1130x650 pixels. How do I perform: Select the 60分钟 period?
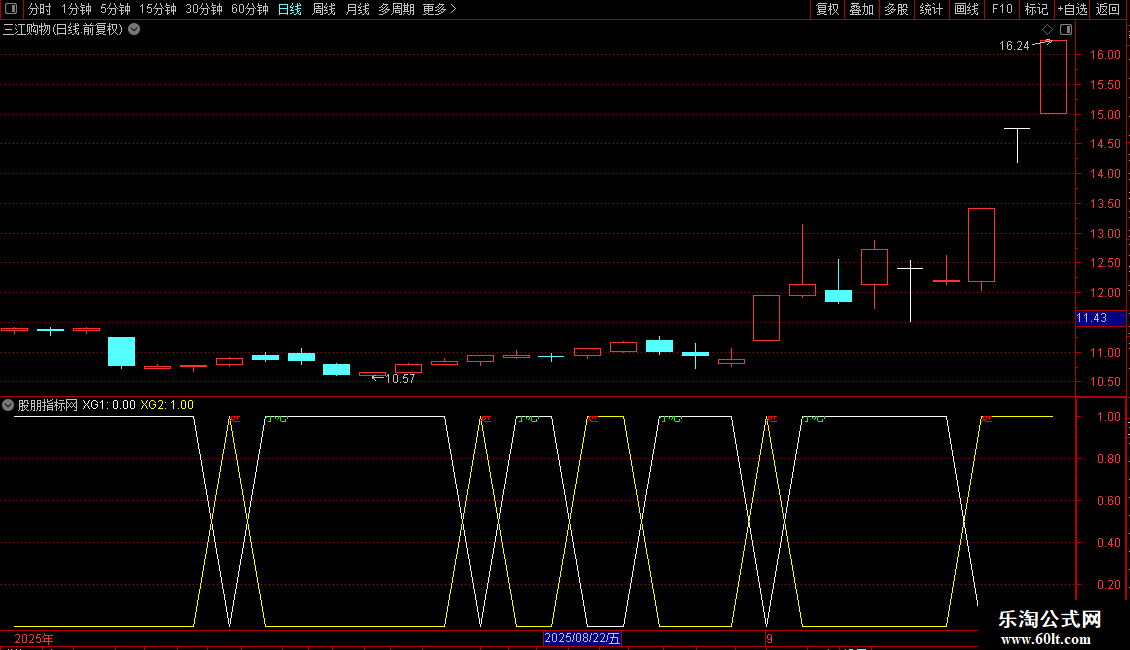click(x=249, y=9)
